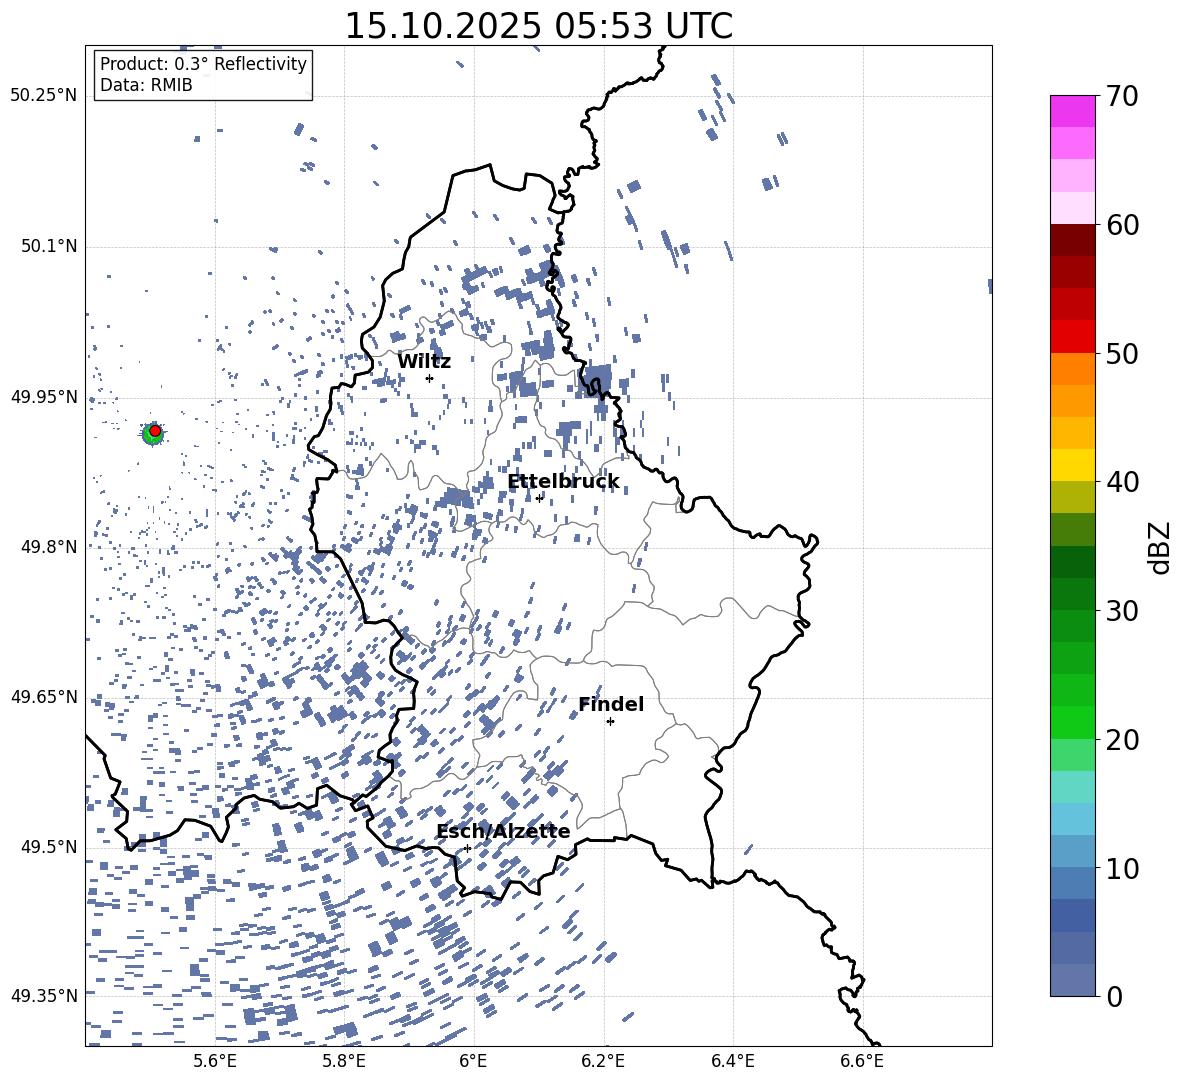Click the colorbar tick value 60
Image resolution: width=1184 pixels, height=1081 pixels.
pos(1123,225)
